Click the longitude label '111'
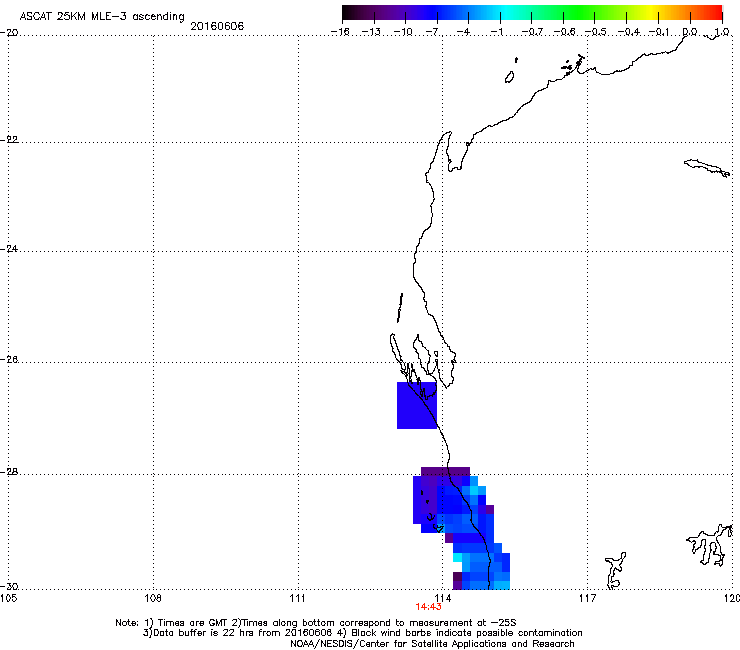The width and height of the screenshot is (740, 650). pos(298,599)
